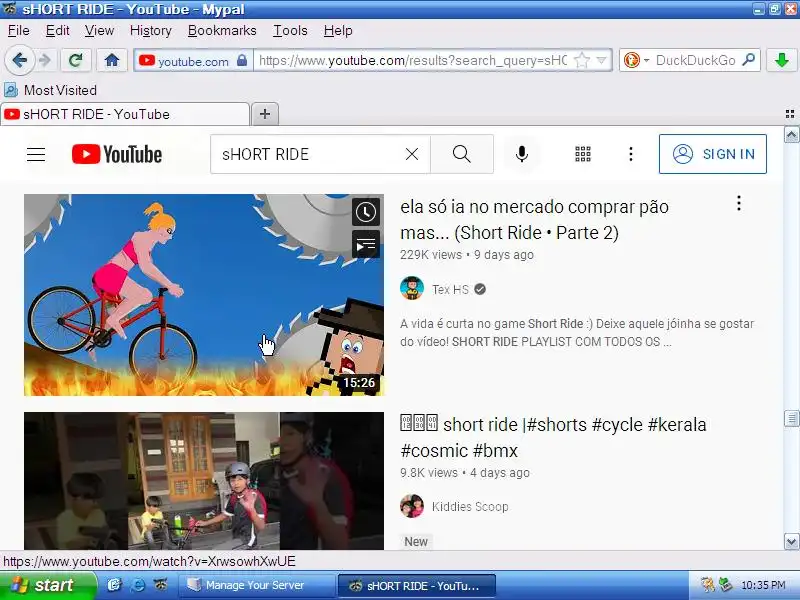Image resolution: width=800 pixels, height=600 pixels.
Task: Launch Mypal raccoon icon in quick launch
Action: click(161, 585)
